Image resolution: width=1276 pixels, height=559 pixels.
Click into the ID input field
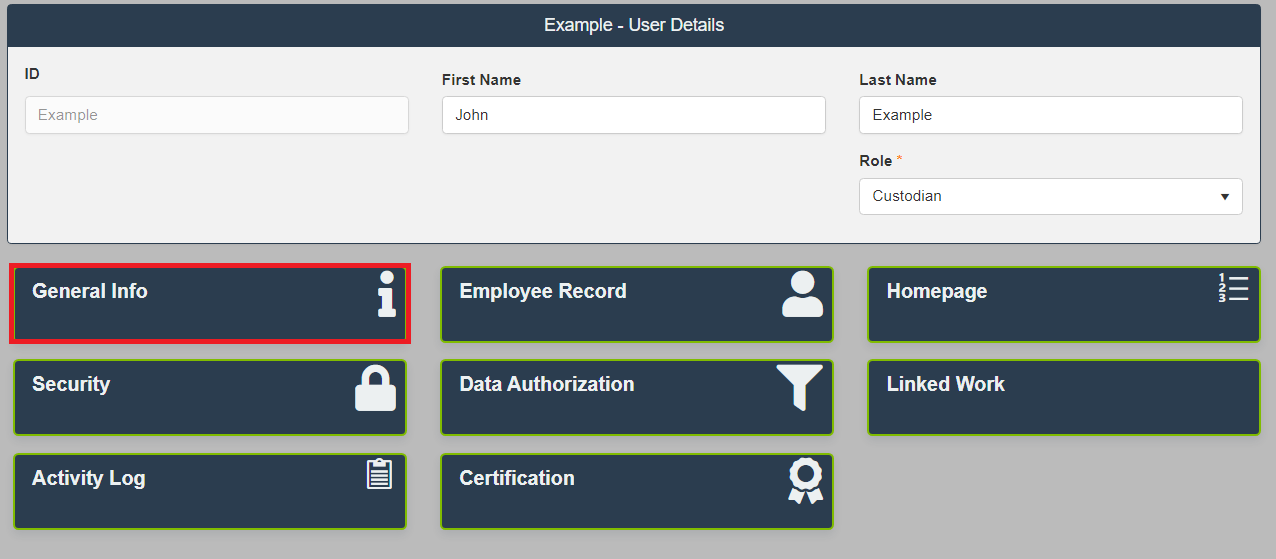(217, 115)
